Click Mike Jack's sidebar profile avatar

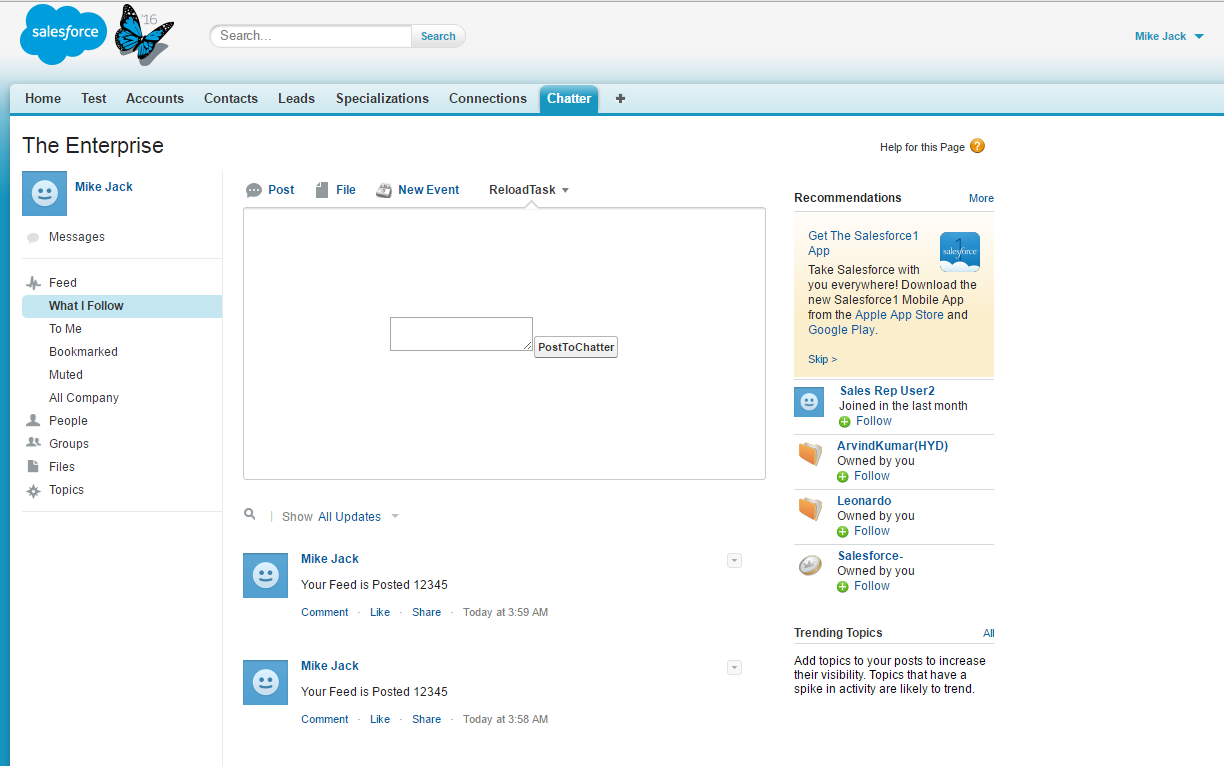[44, 193]
